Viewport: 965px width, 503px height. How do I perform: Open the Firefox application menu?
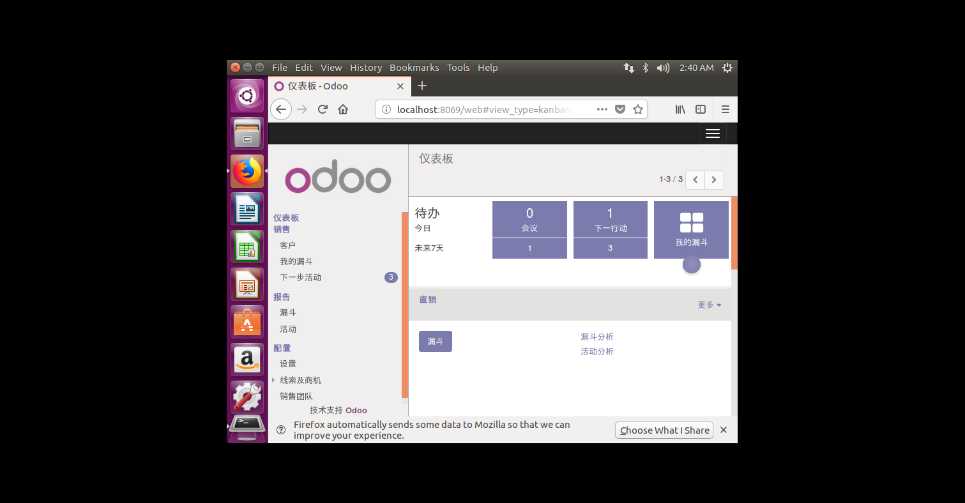point(725,109)
